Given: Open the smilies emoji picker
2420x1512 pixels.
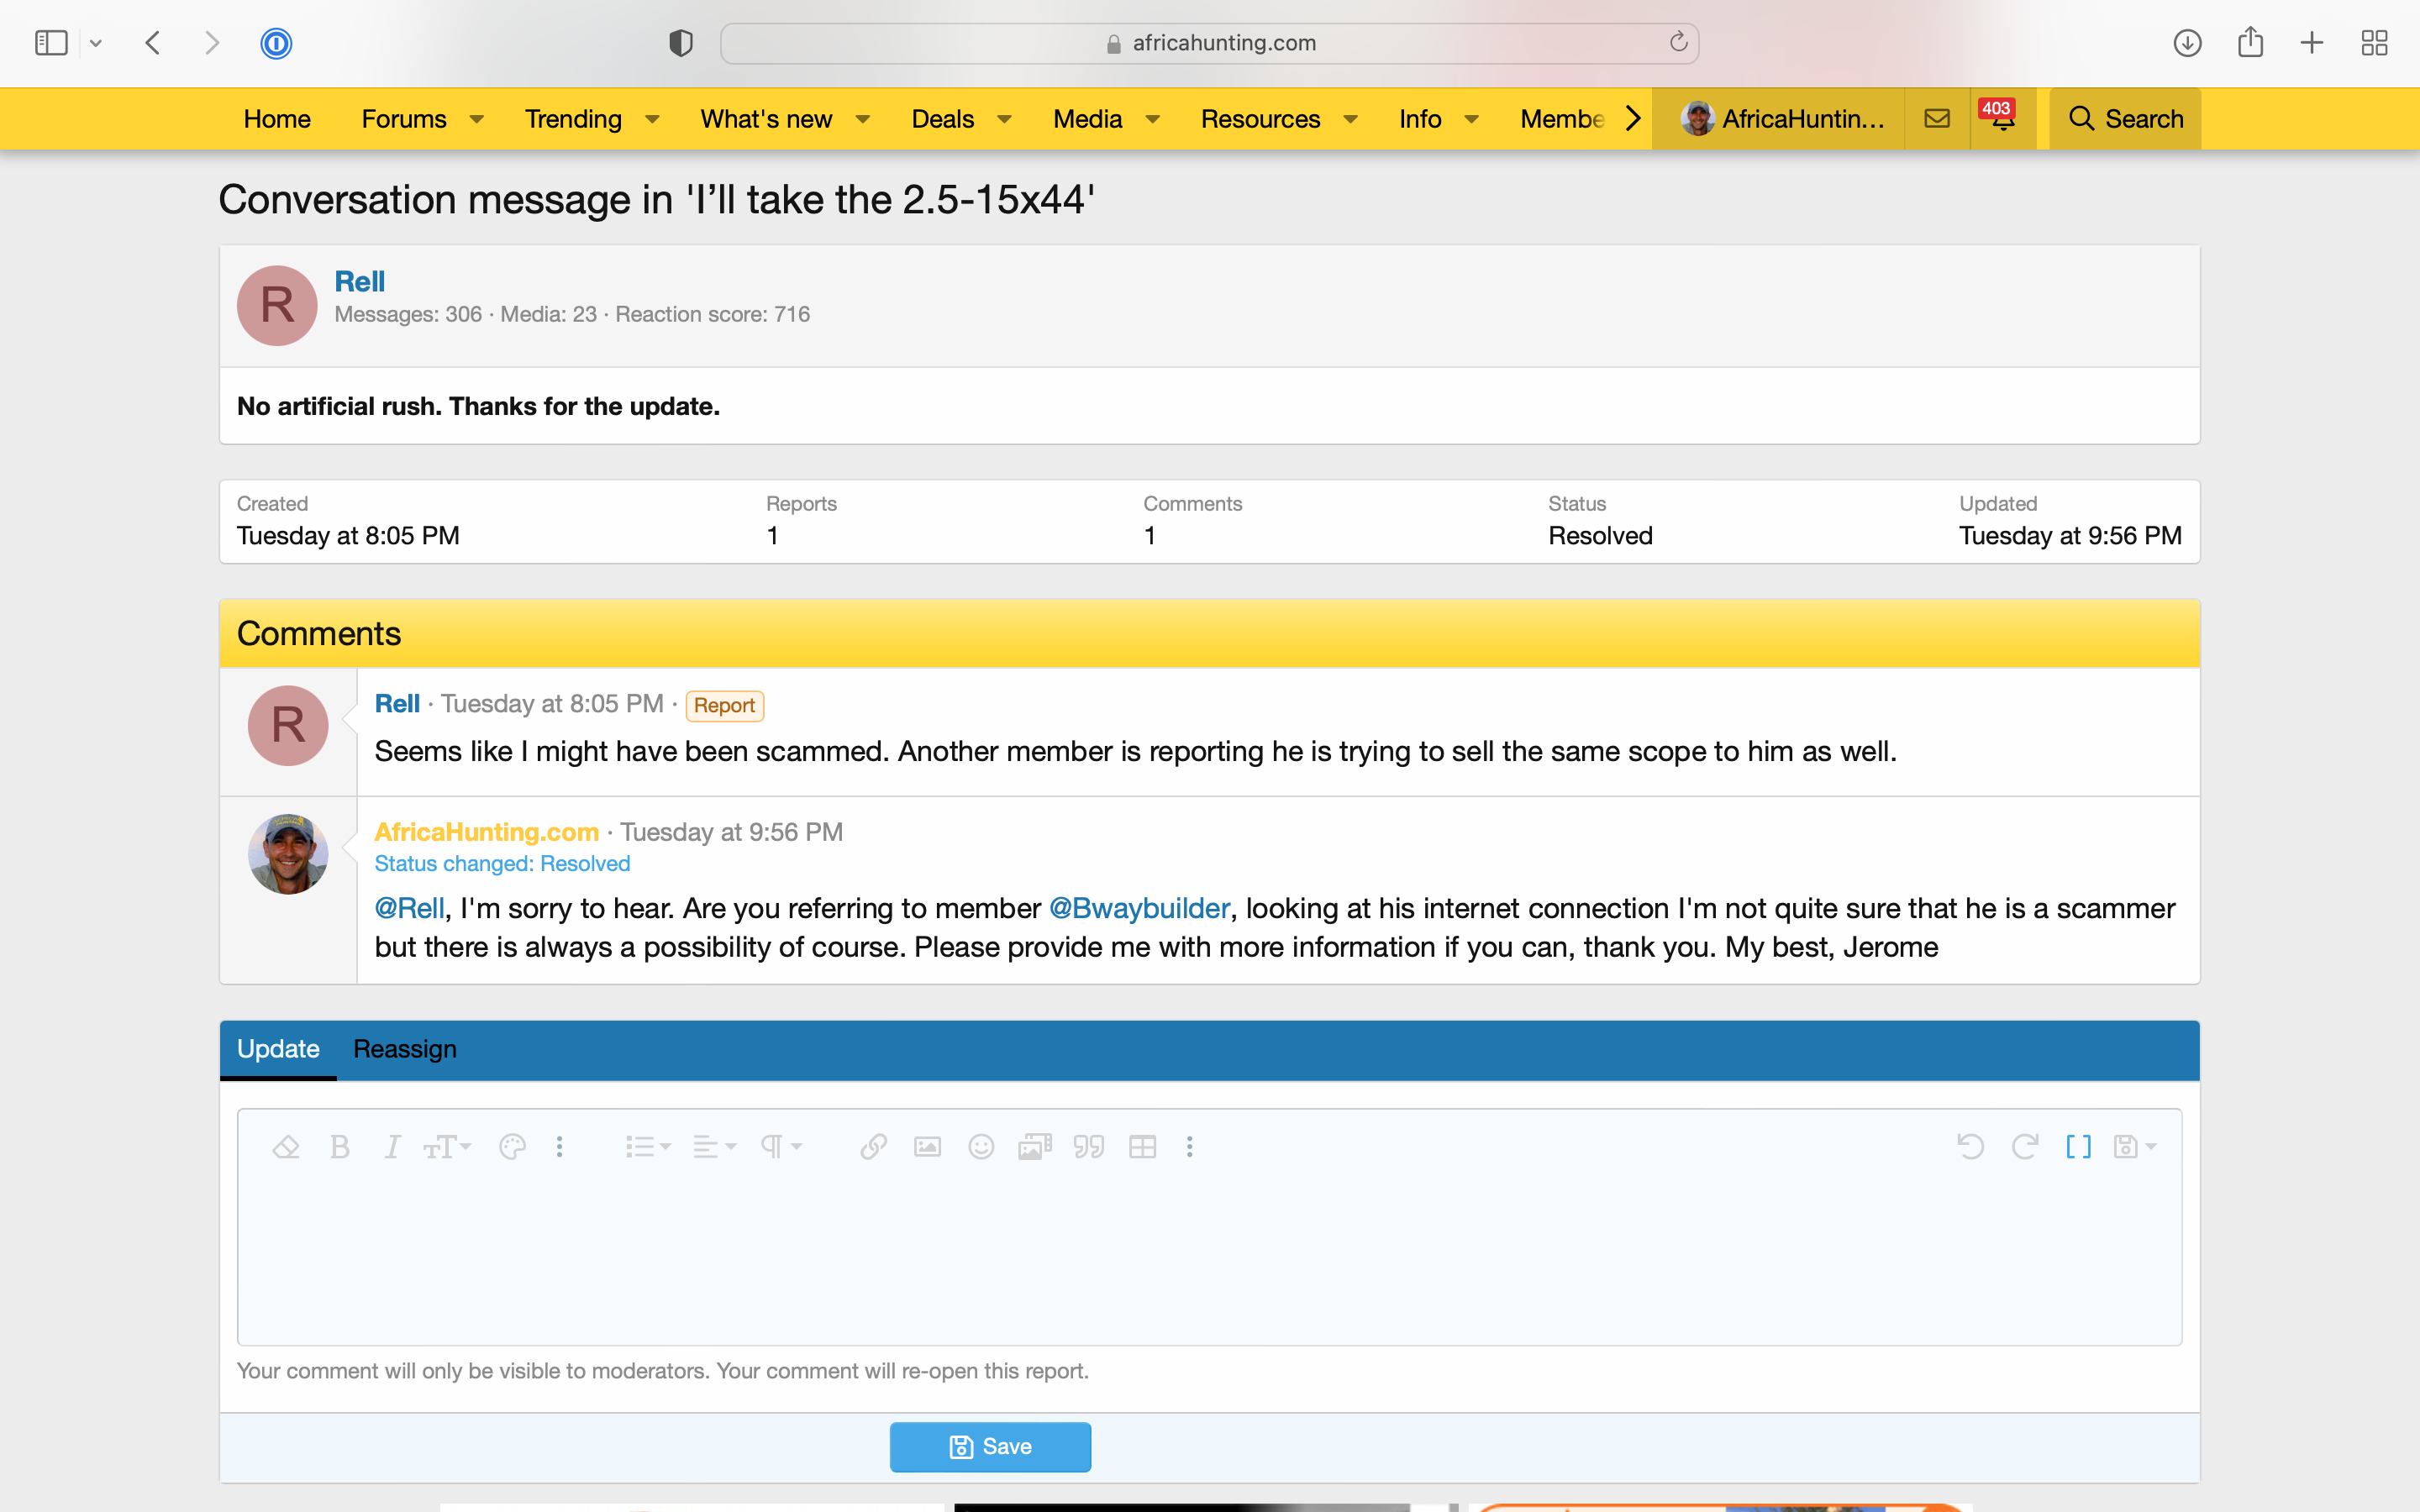Looking at the screenshot, I should [981, 1147].
